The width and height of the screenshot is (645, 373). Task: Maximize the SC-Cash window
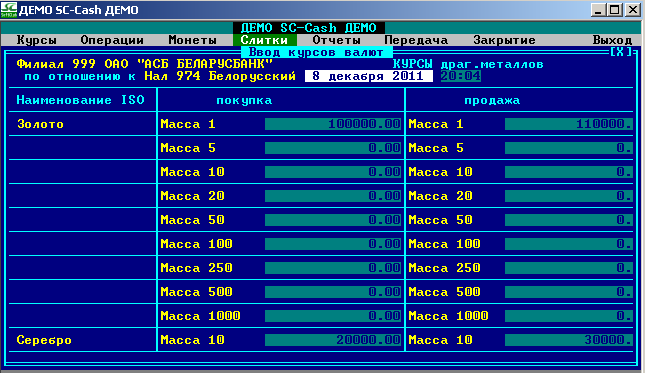pos(615,9)
